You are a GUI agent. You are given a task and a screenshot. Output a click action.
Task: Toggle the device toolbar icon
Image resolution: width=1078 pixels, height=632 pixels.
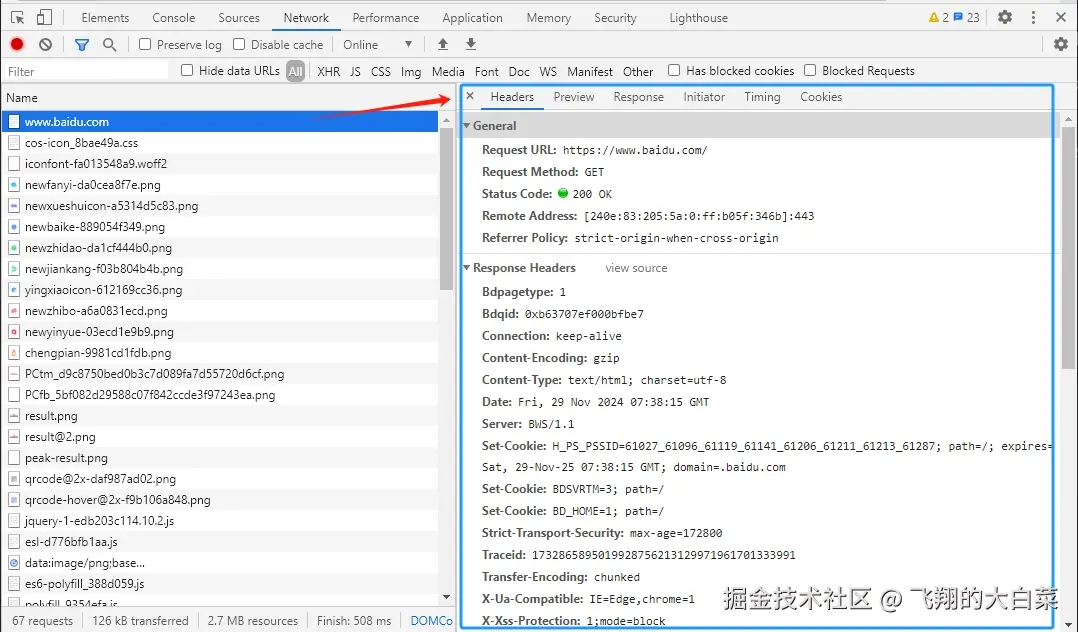coord(44,18)
